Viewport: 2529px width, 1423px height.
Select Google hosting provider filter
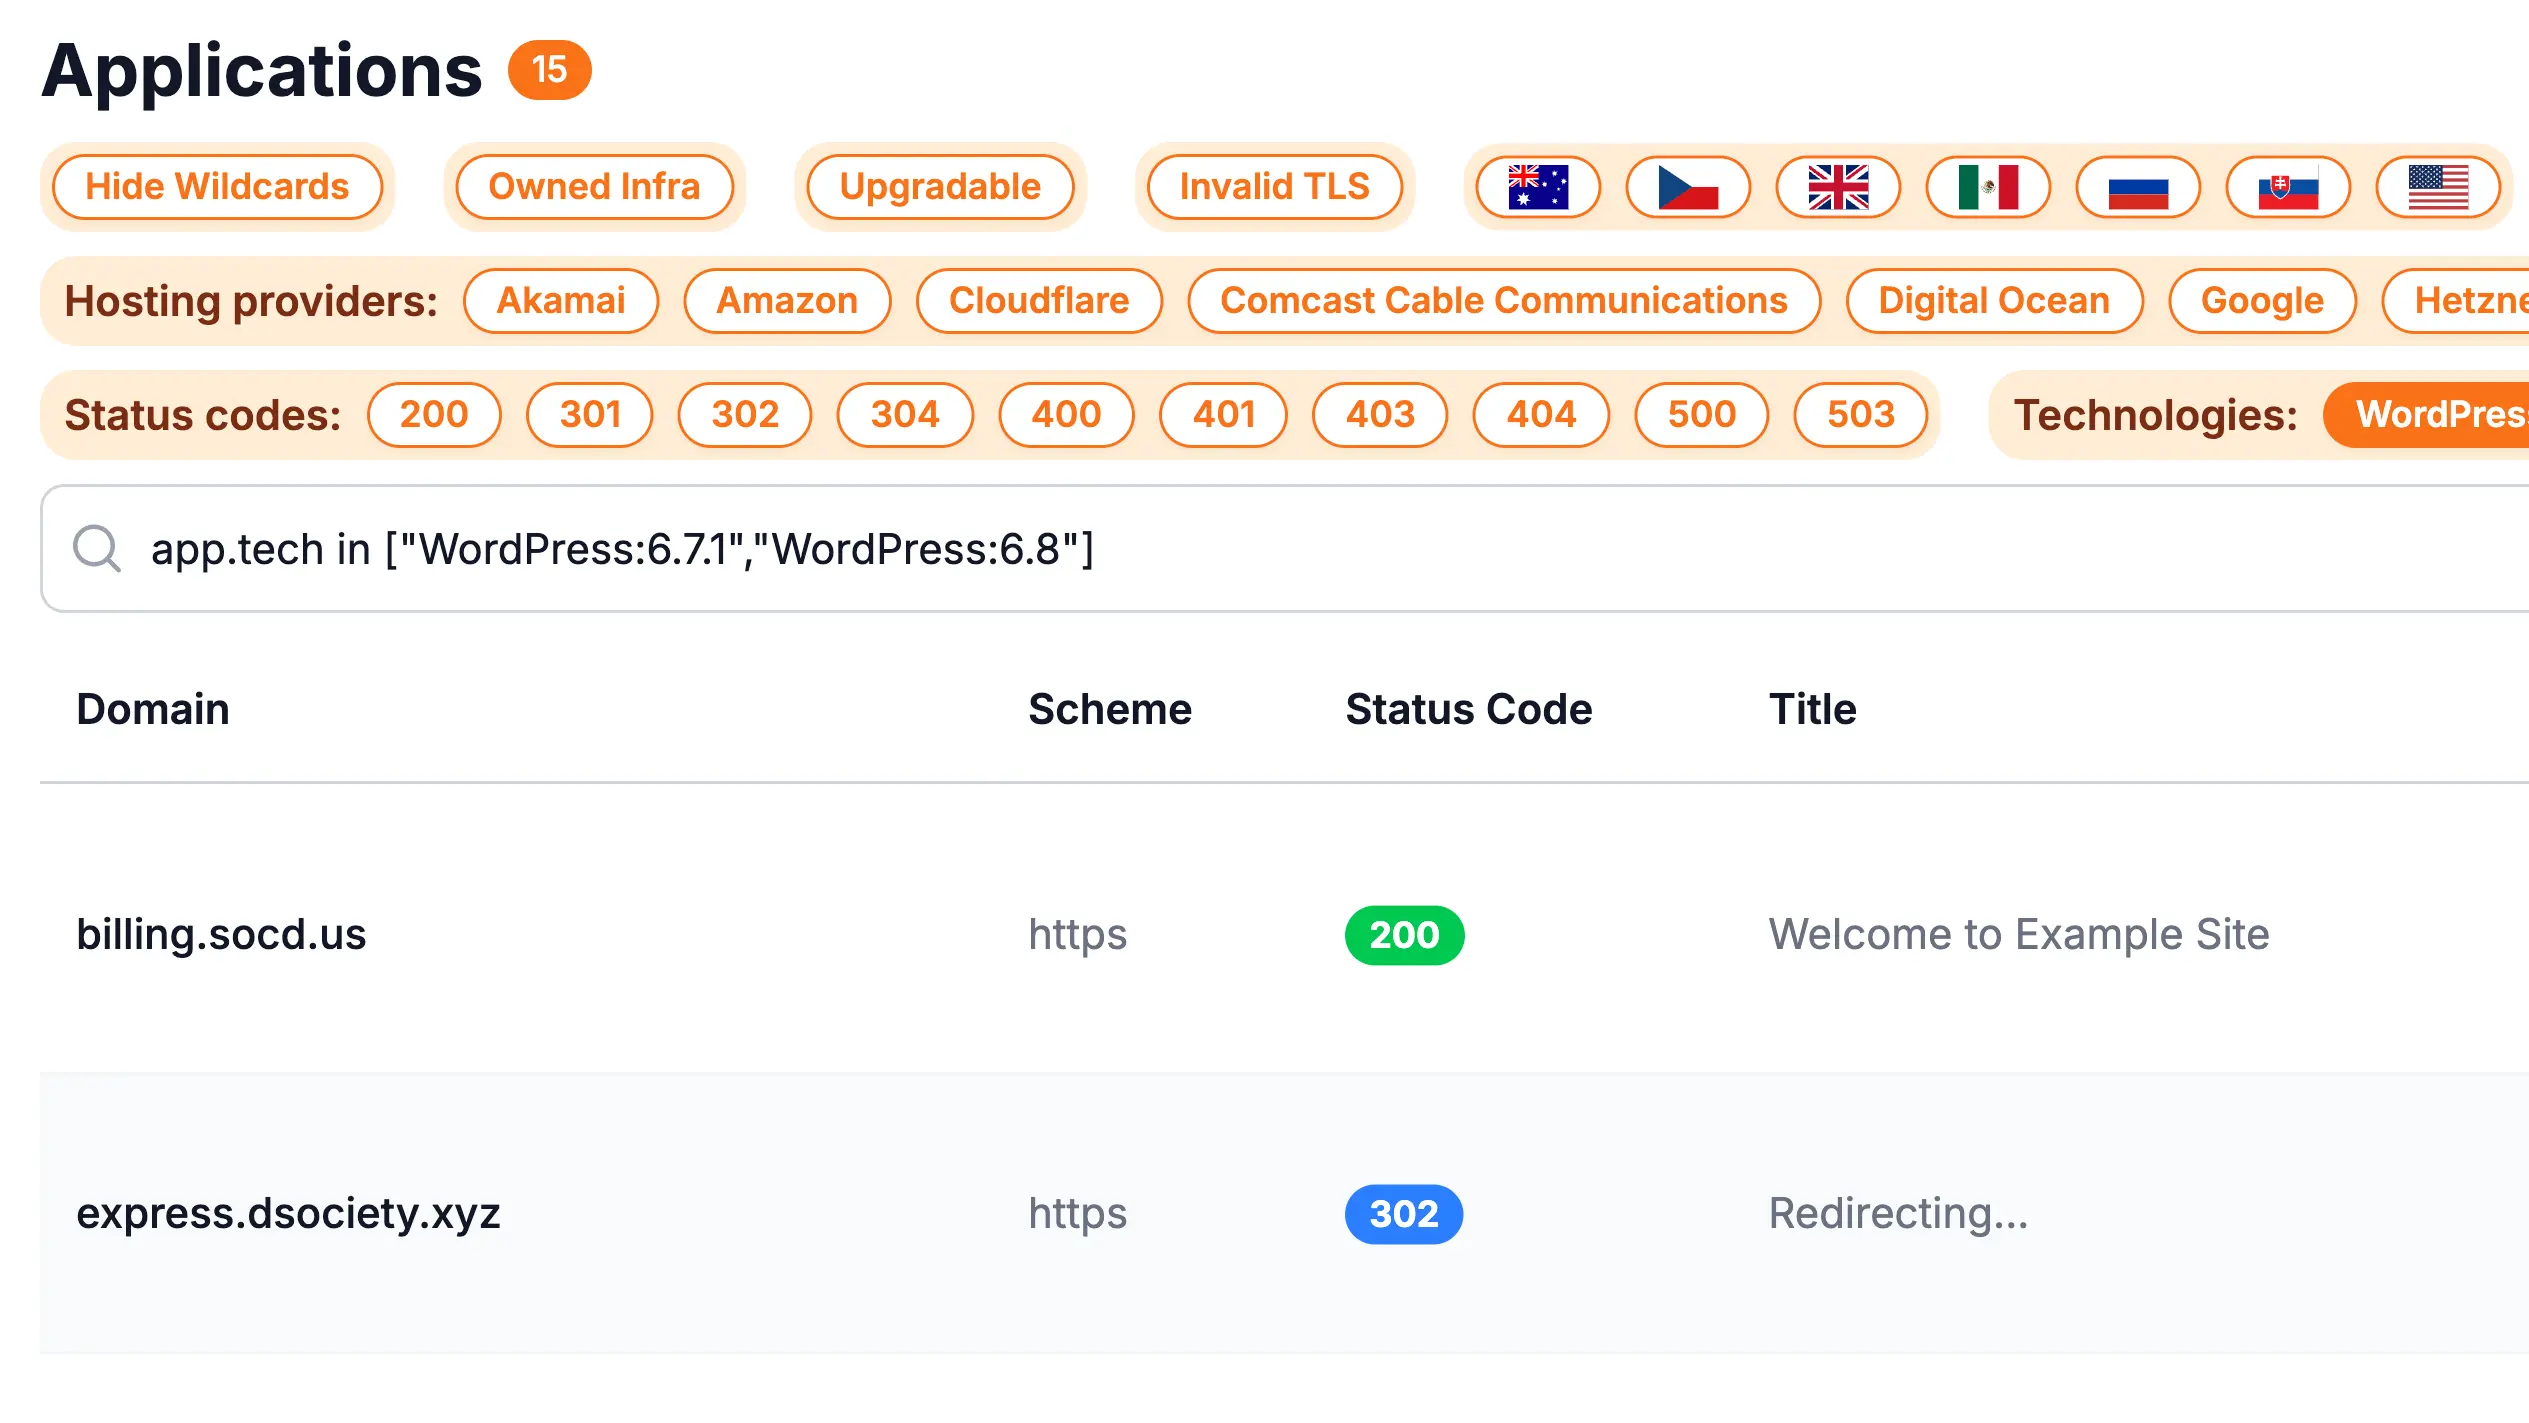tap(2262, 301)
